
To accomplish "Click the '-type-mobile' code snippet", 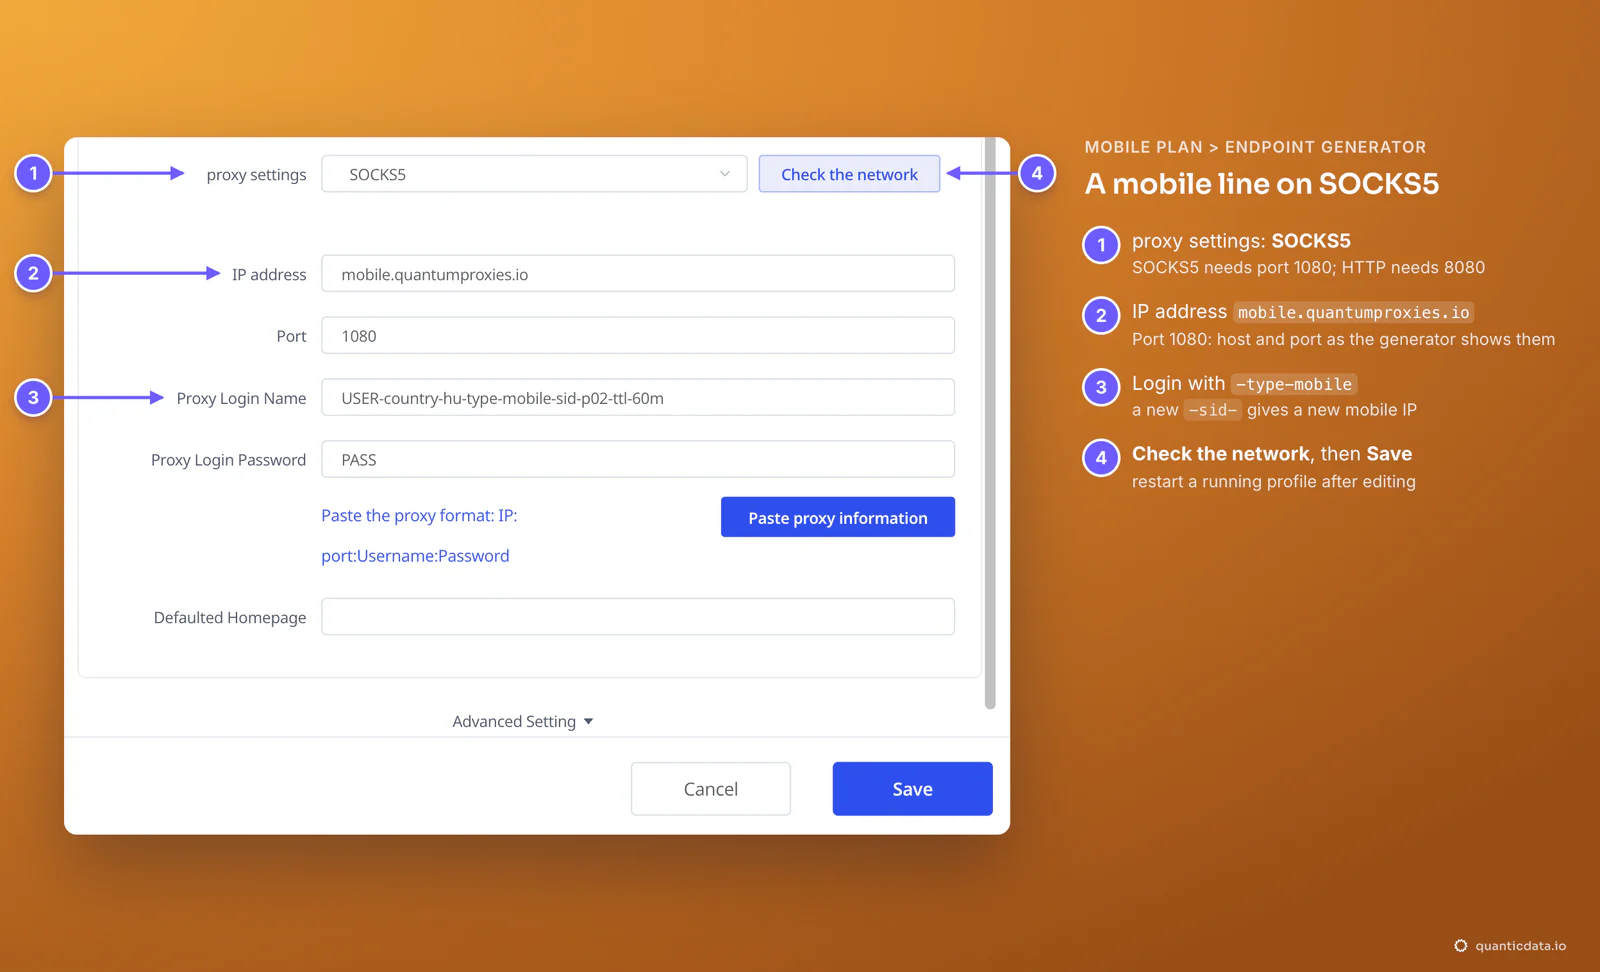I will [x=1294, y=384].
